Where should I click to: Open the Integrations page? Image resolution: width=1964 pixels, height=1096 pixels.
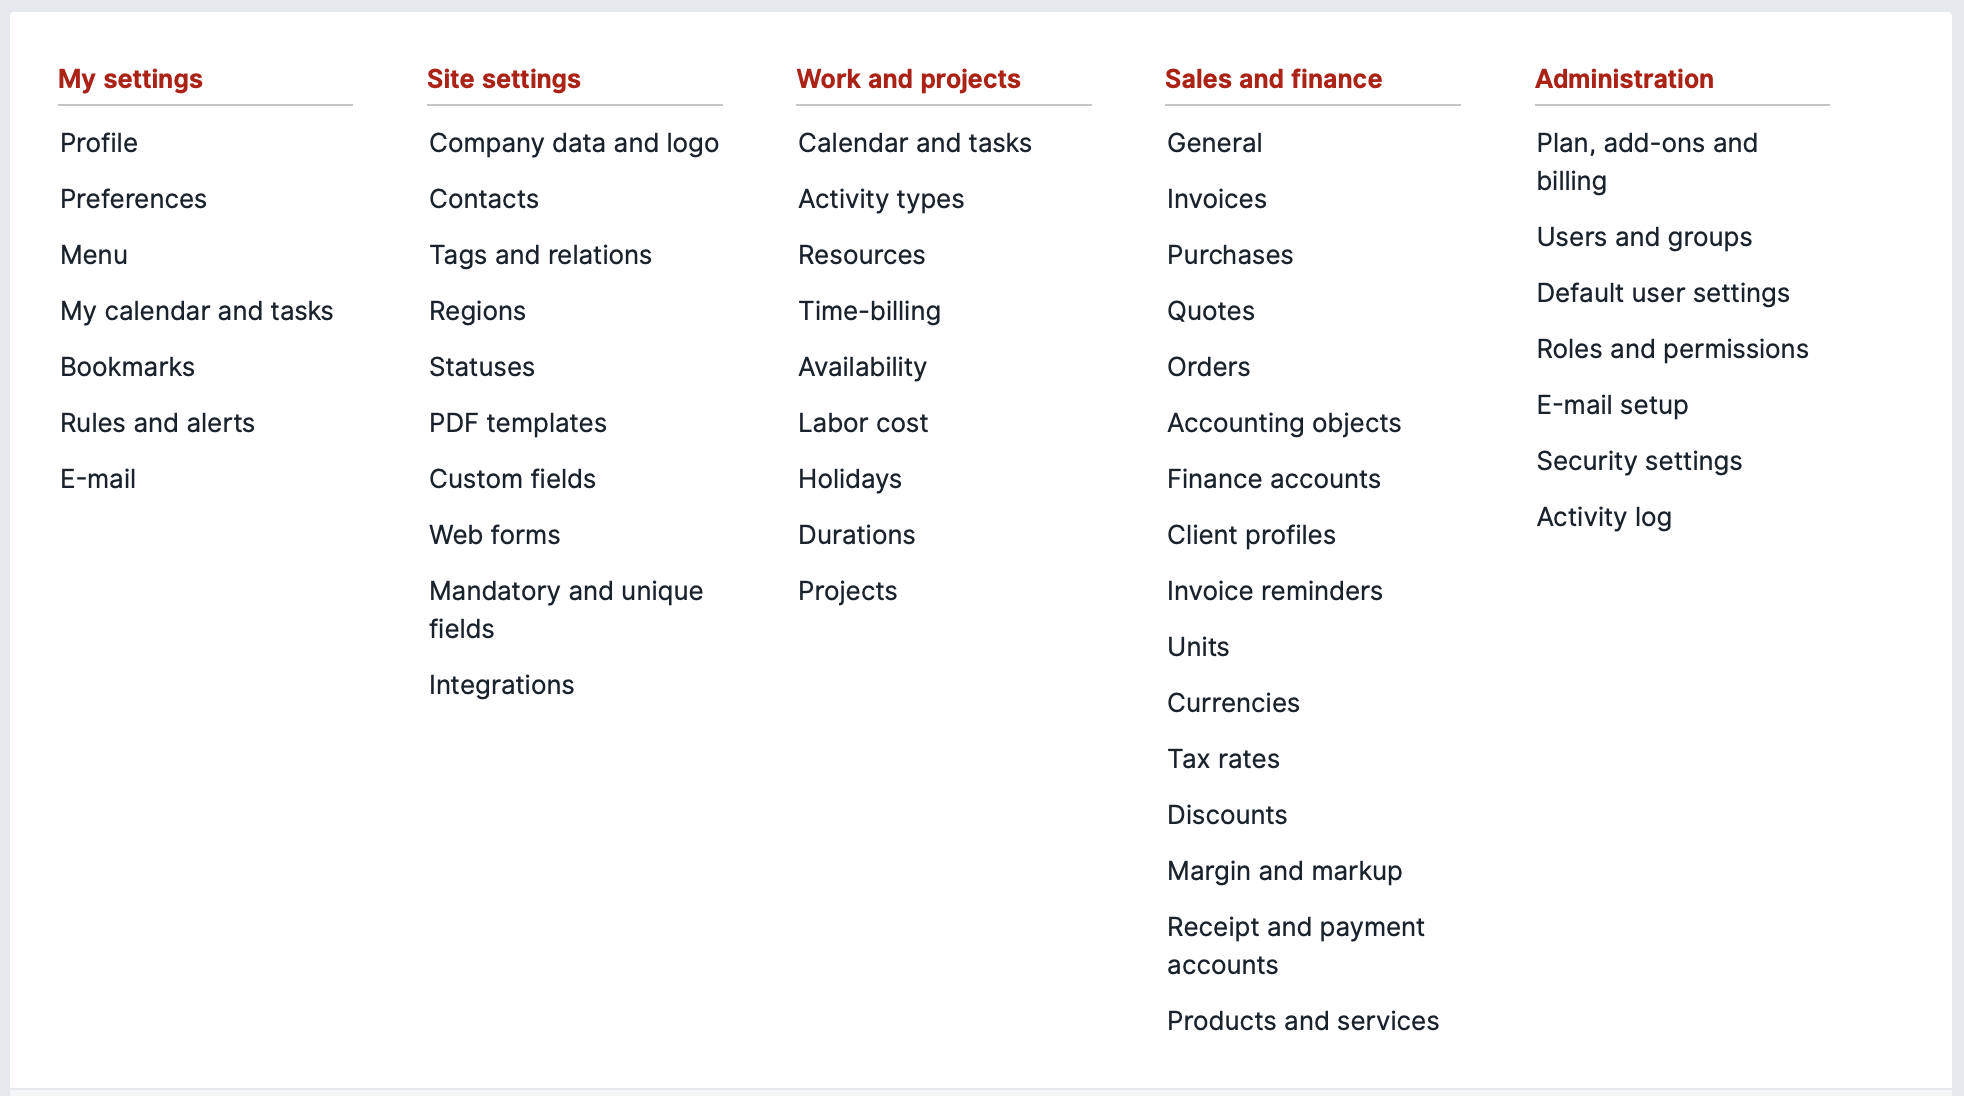point(501,685)
